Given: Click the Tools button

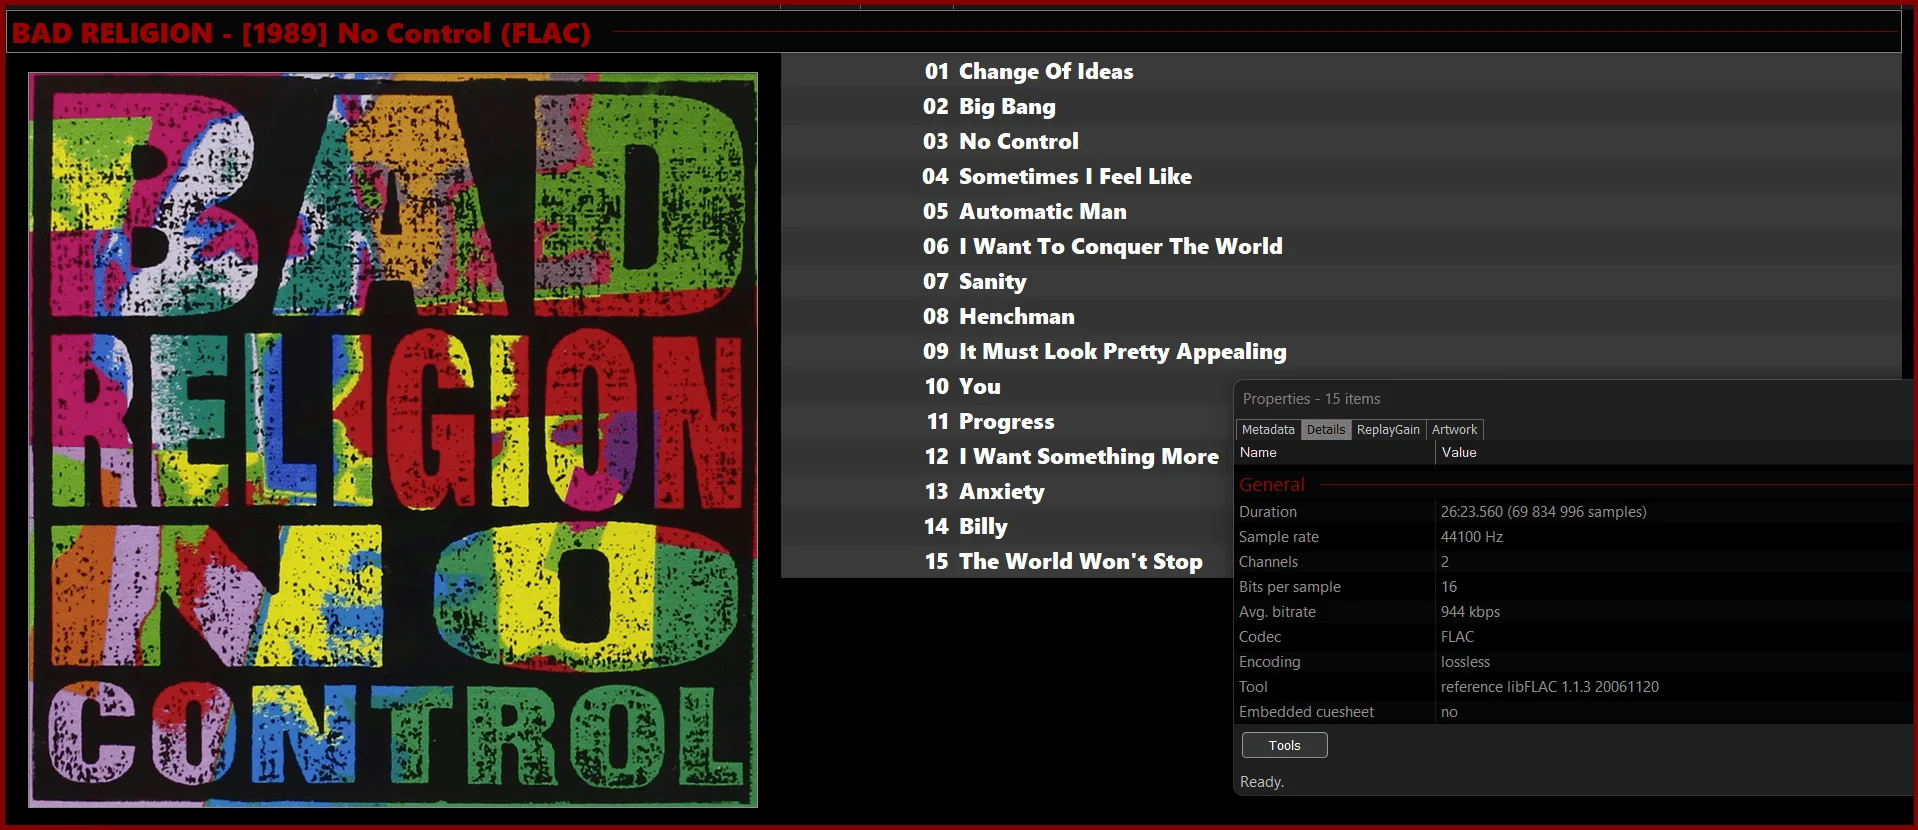Looking at the screenshot, I should (1285, 745).
